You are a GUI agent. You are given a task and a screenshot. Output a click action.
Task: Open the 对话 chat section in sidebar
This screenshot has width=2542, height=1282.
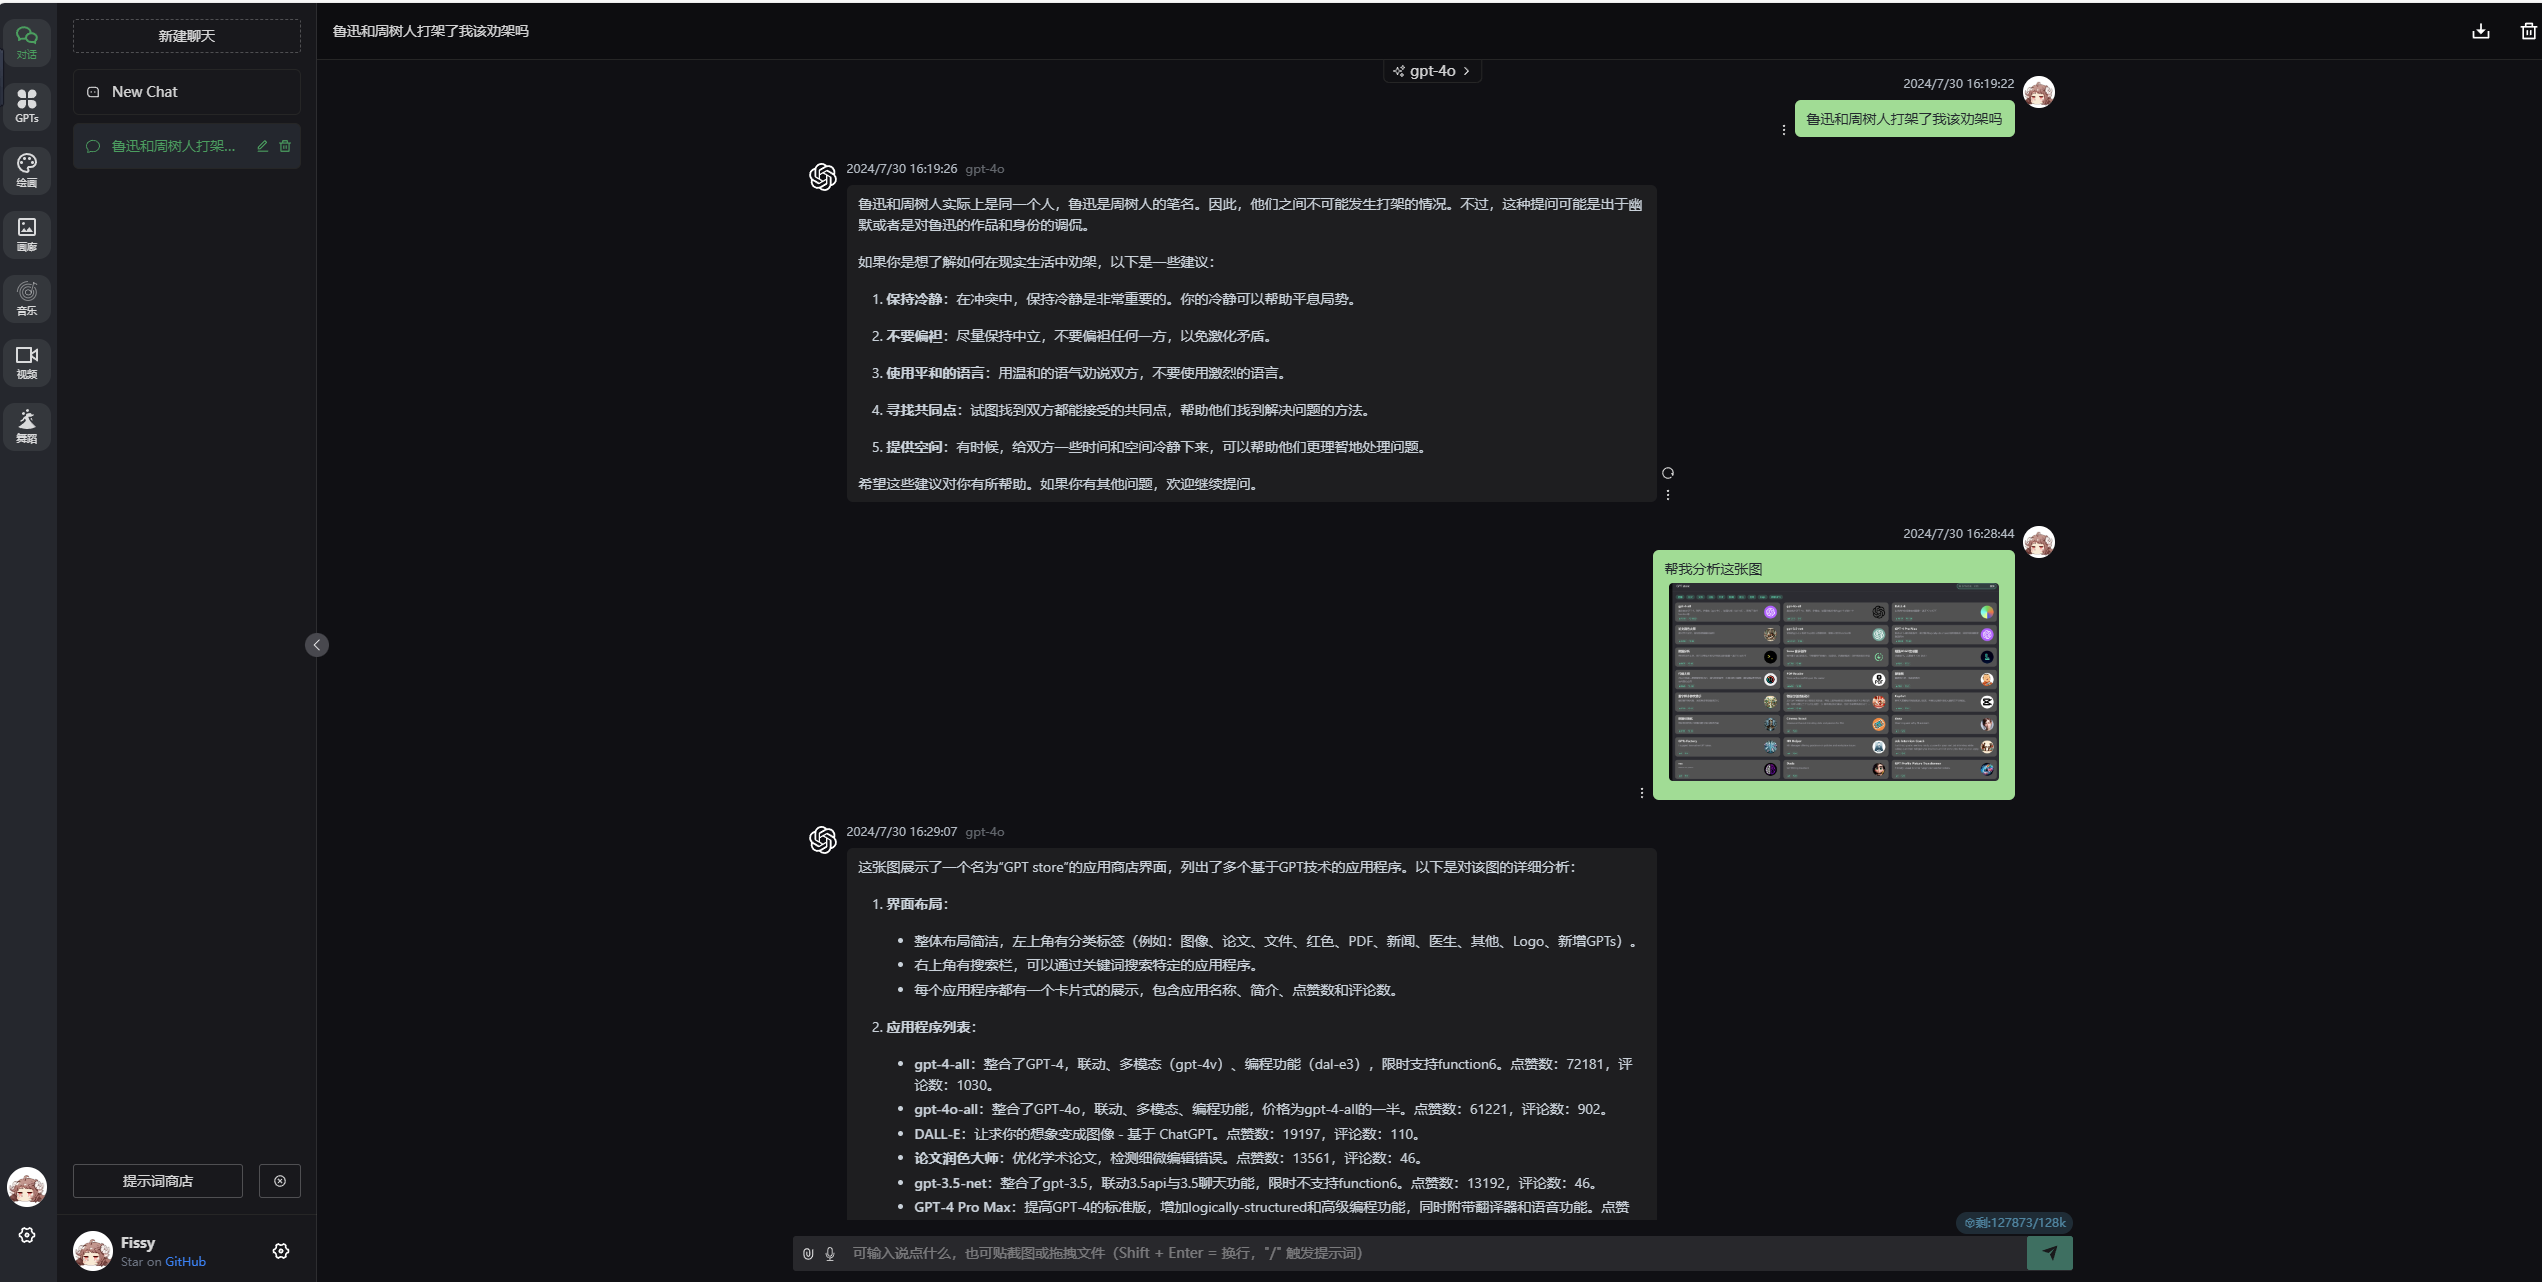tap(27, 42)
